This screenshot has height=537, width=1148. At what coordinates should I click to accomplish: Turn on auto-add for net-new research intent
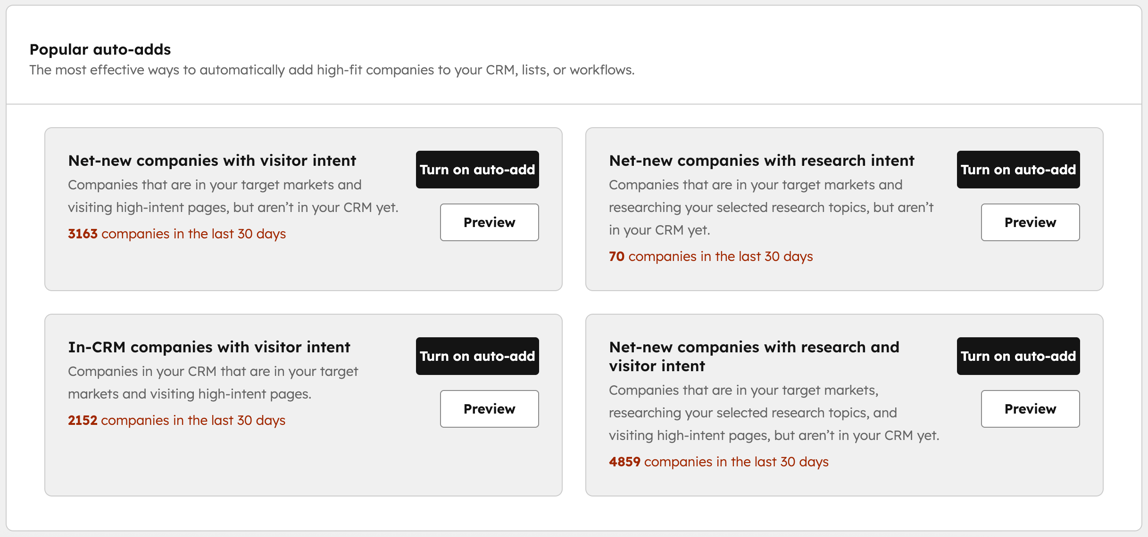(x=1018, y=170)
